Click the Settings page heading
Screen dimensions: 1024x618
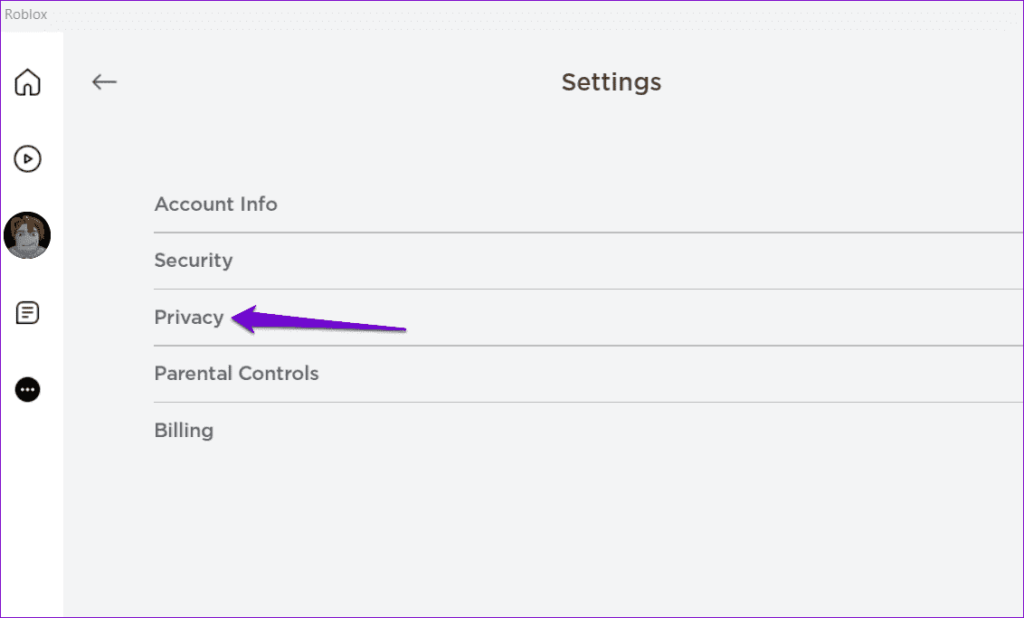(611, 82)
